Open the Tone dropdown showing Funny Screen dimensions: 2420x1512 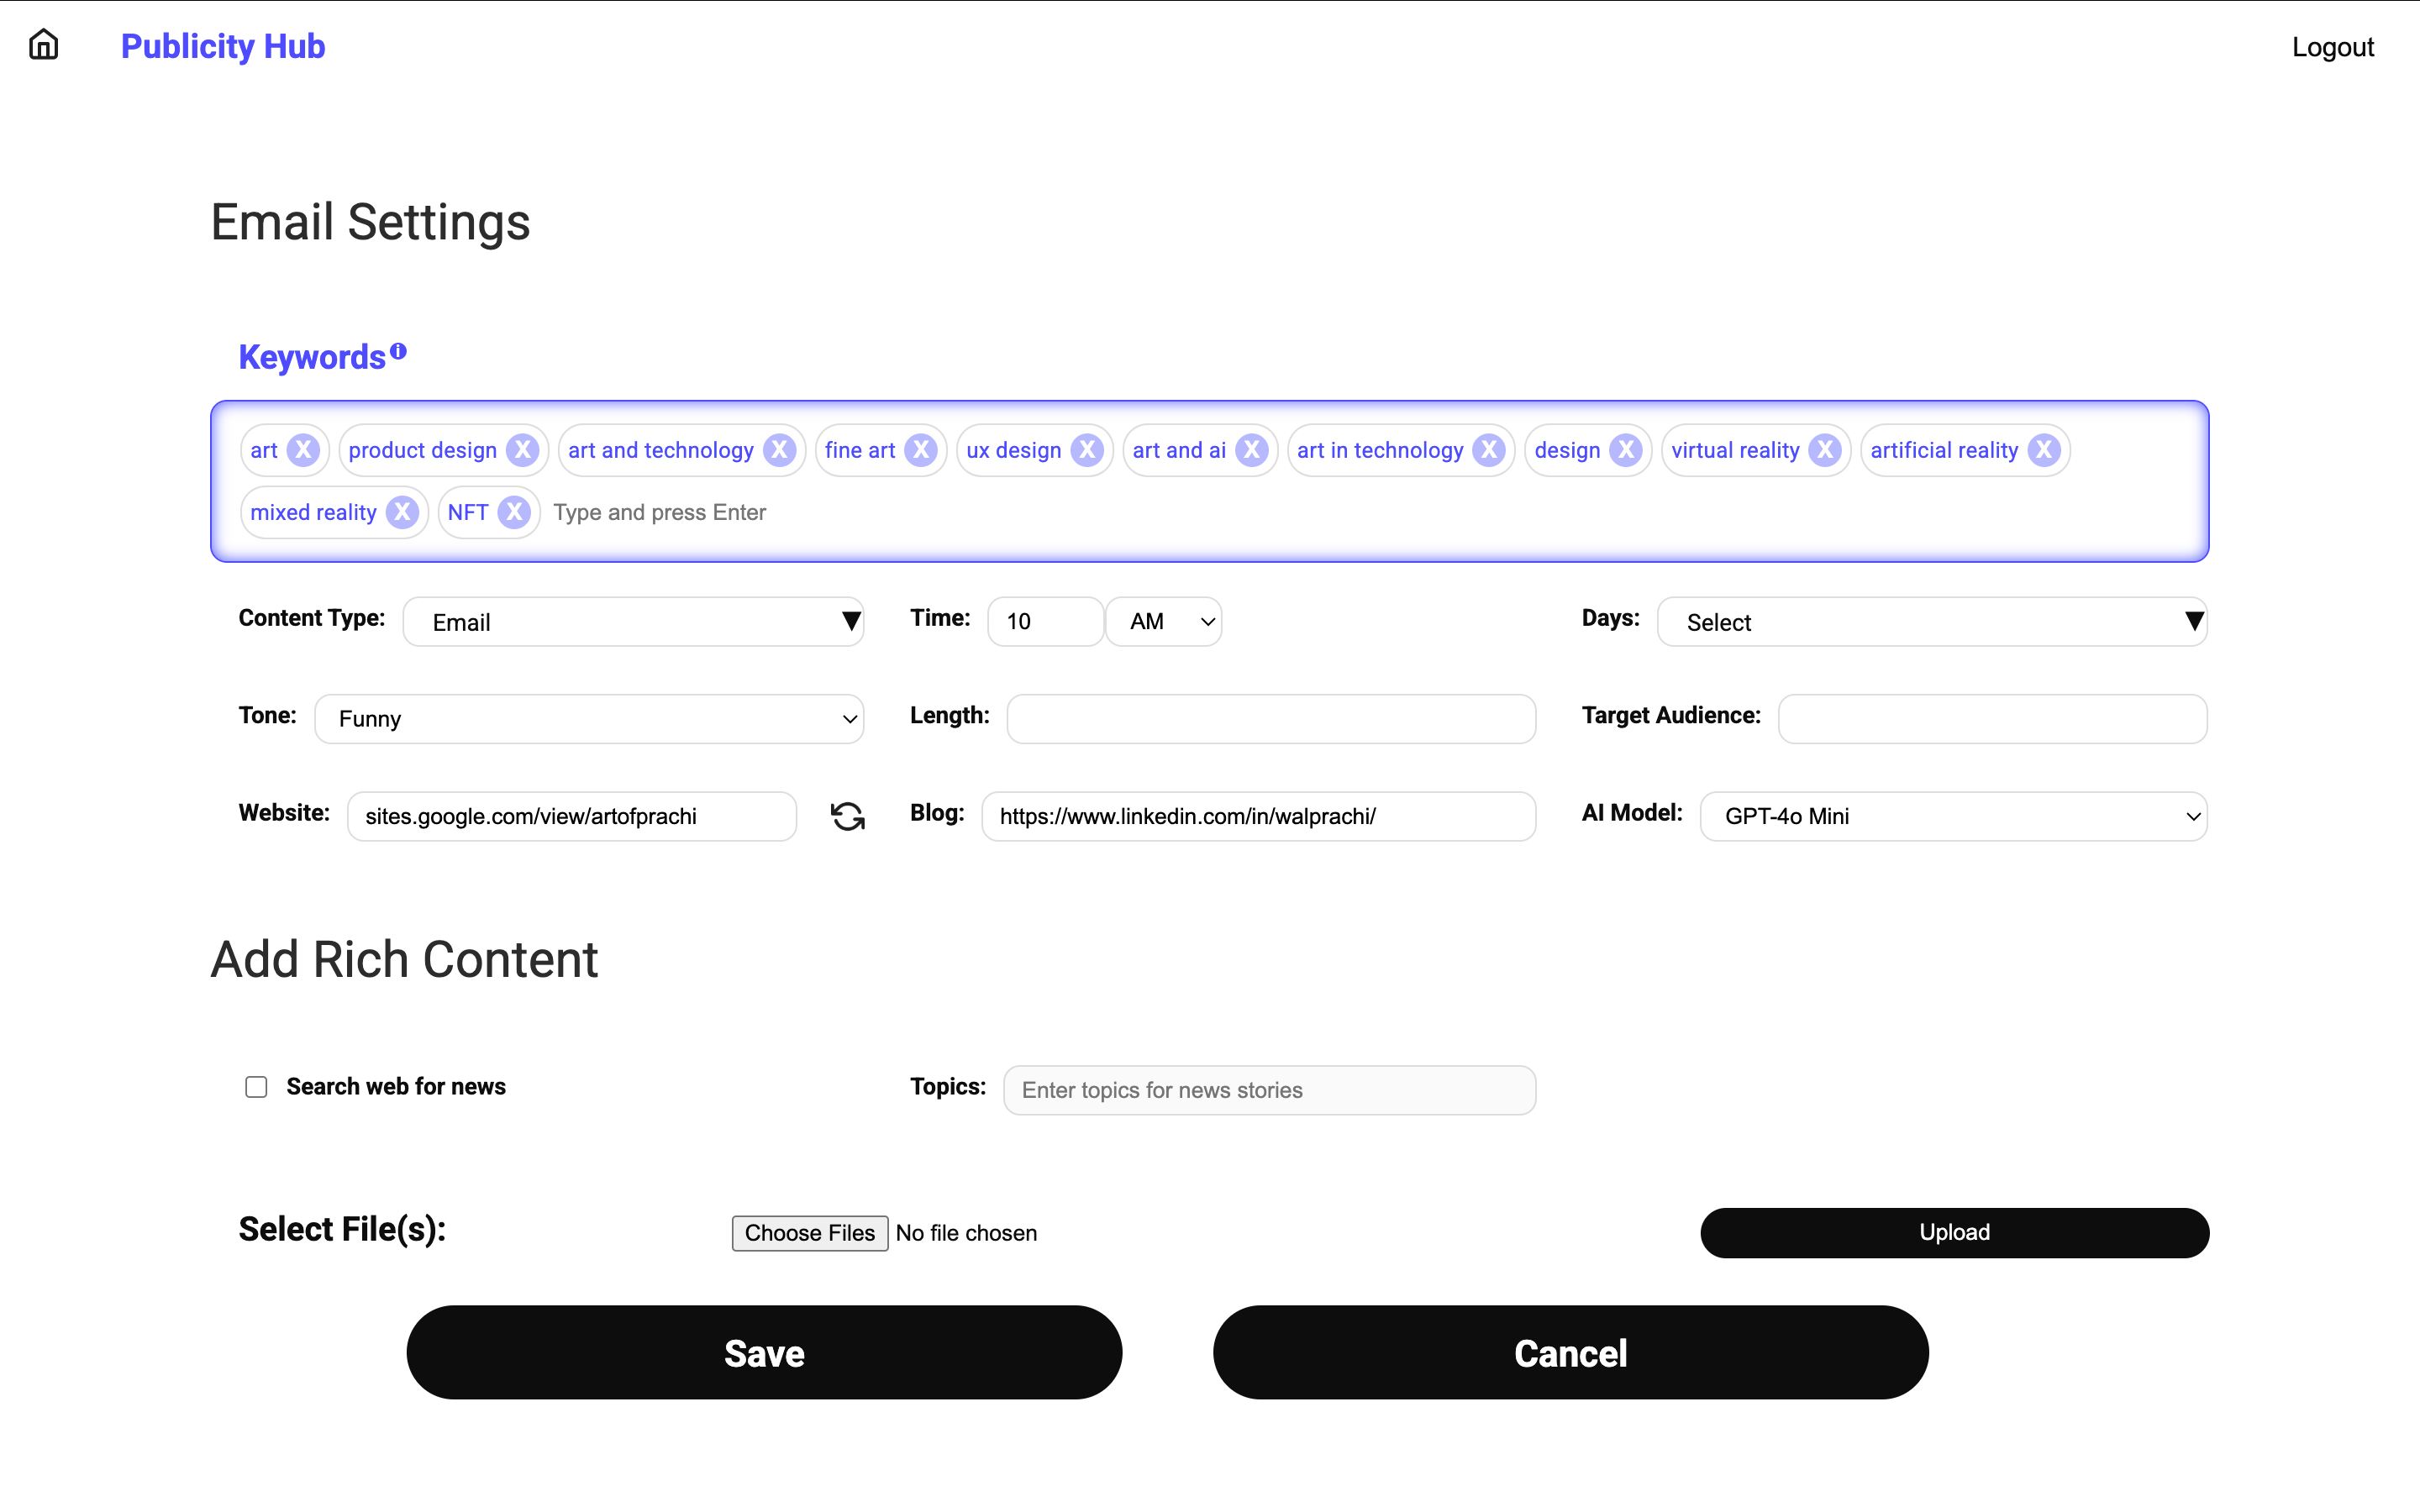589,719
